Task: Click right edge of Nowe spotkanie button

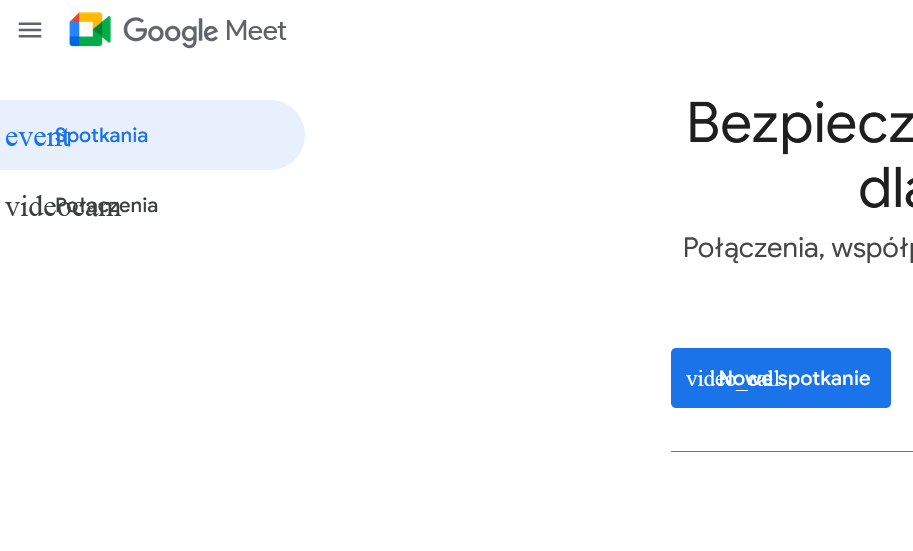Action: [x=882, y=378]
